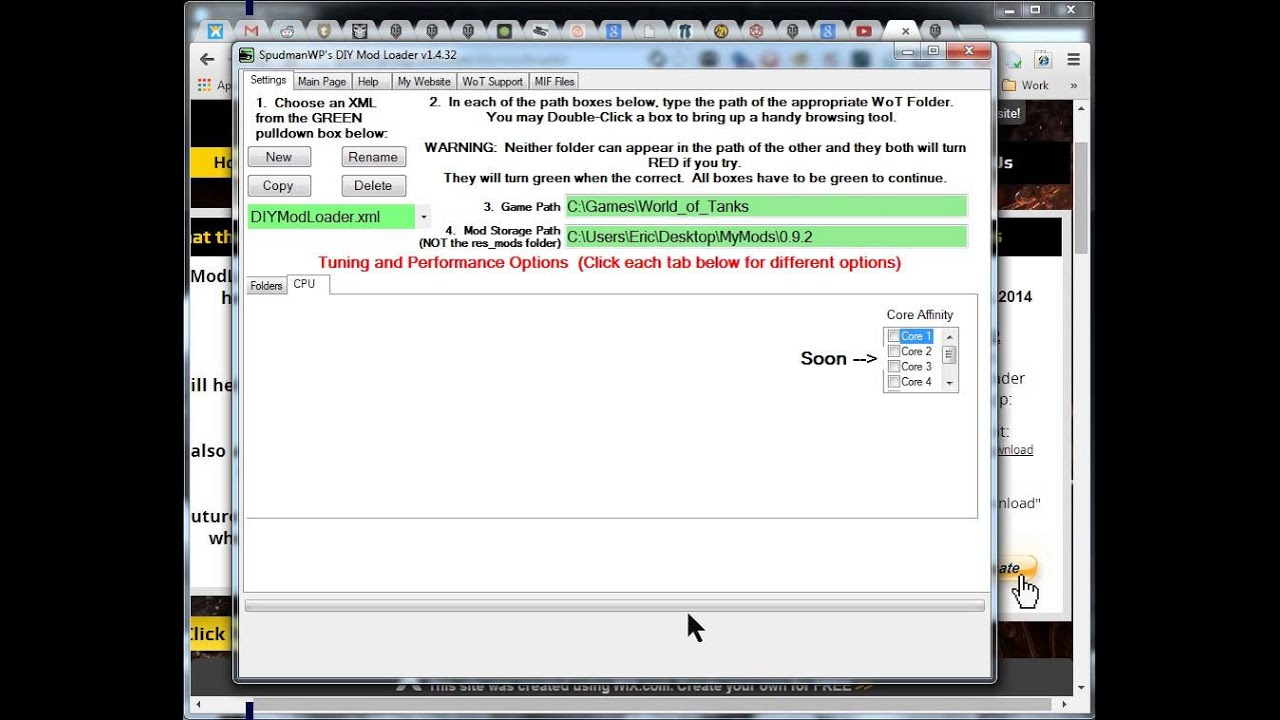The width and height of the screenshot is (1280, 720).
Task: Click the Core Affinity list scroll-up arrow
Action: click(x=950, y=335)
